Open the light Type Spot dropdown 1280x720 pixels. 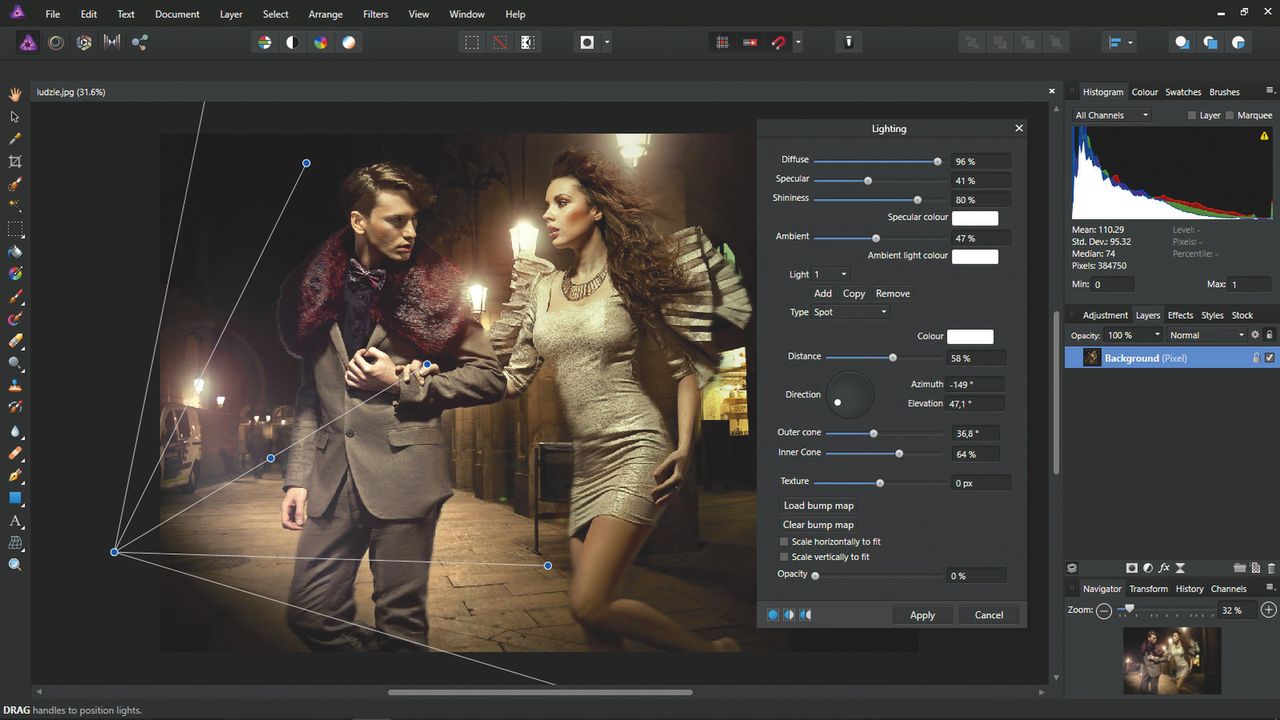pyautogui.click(x=850, y=312)
